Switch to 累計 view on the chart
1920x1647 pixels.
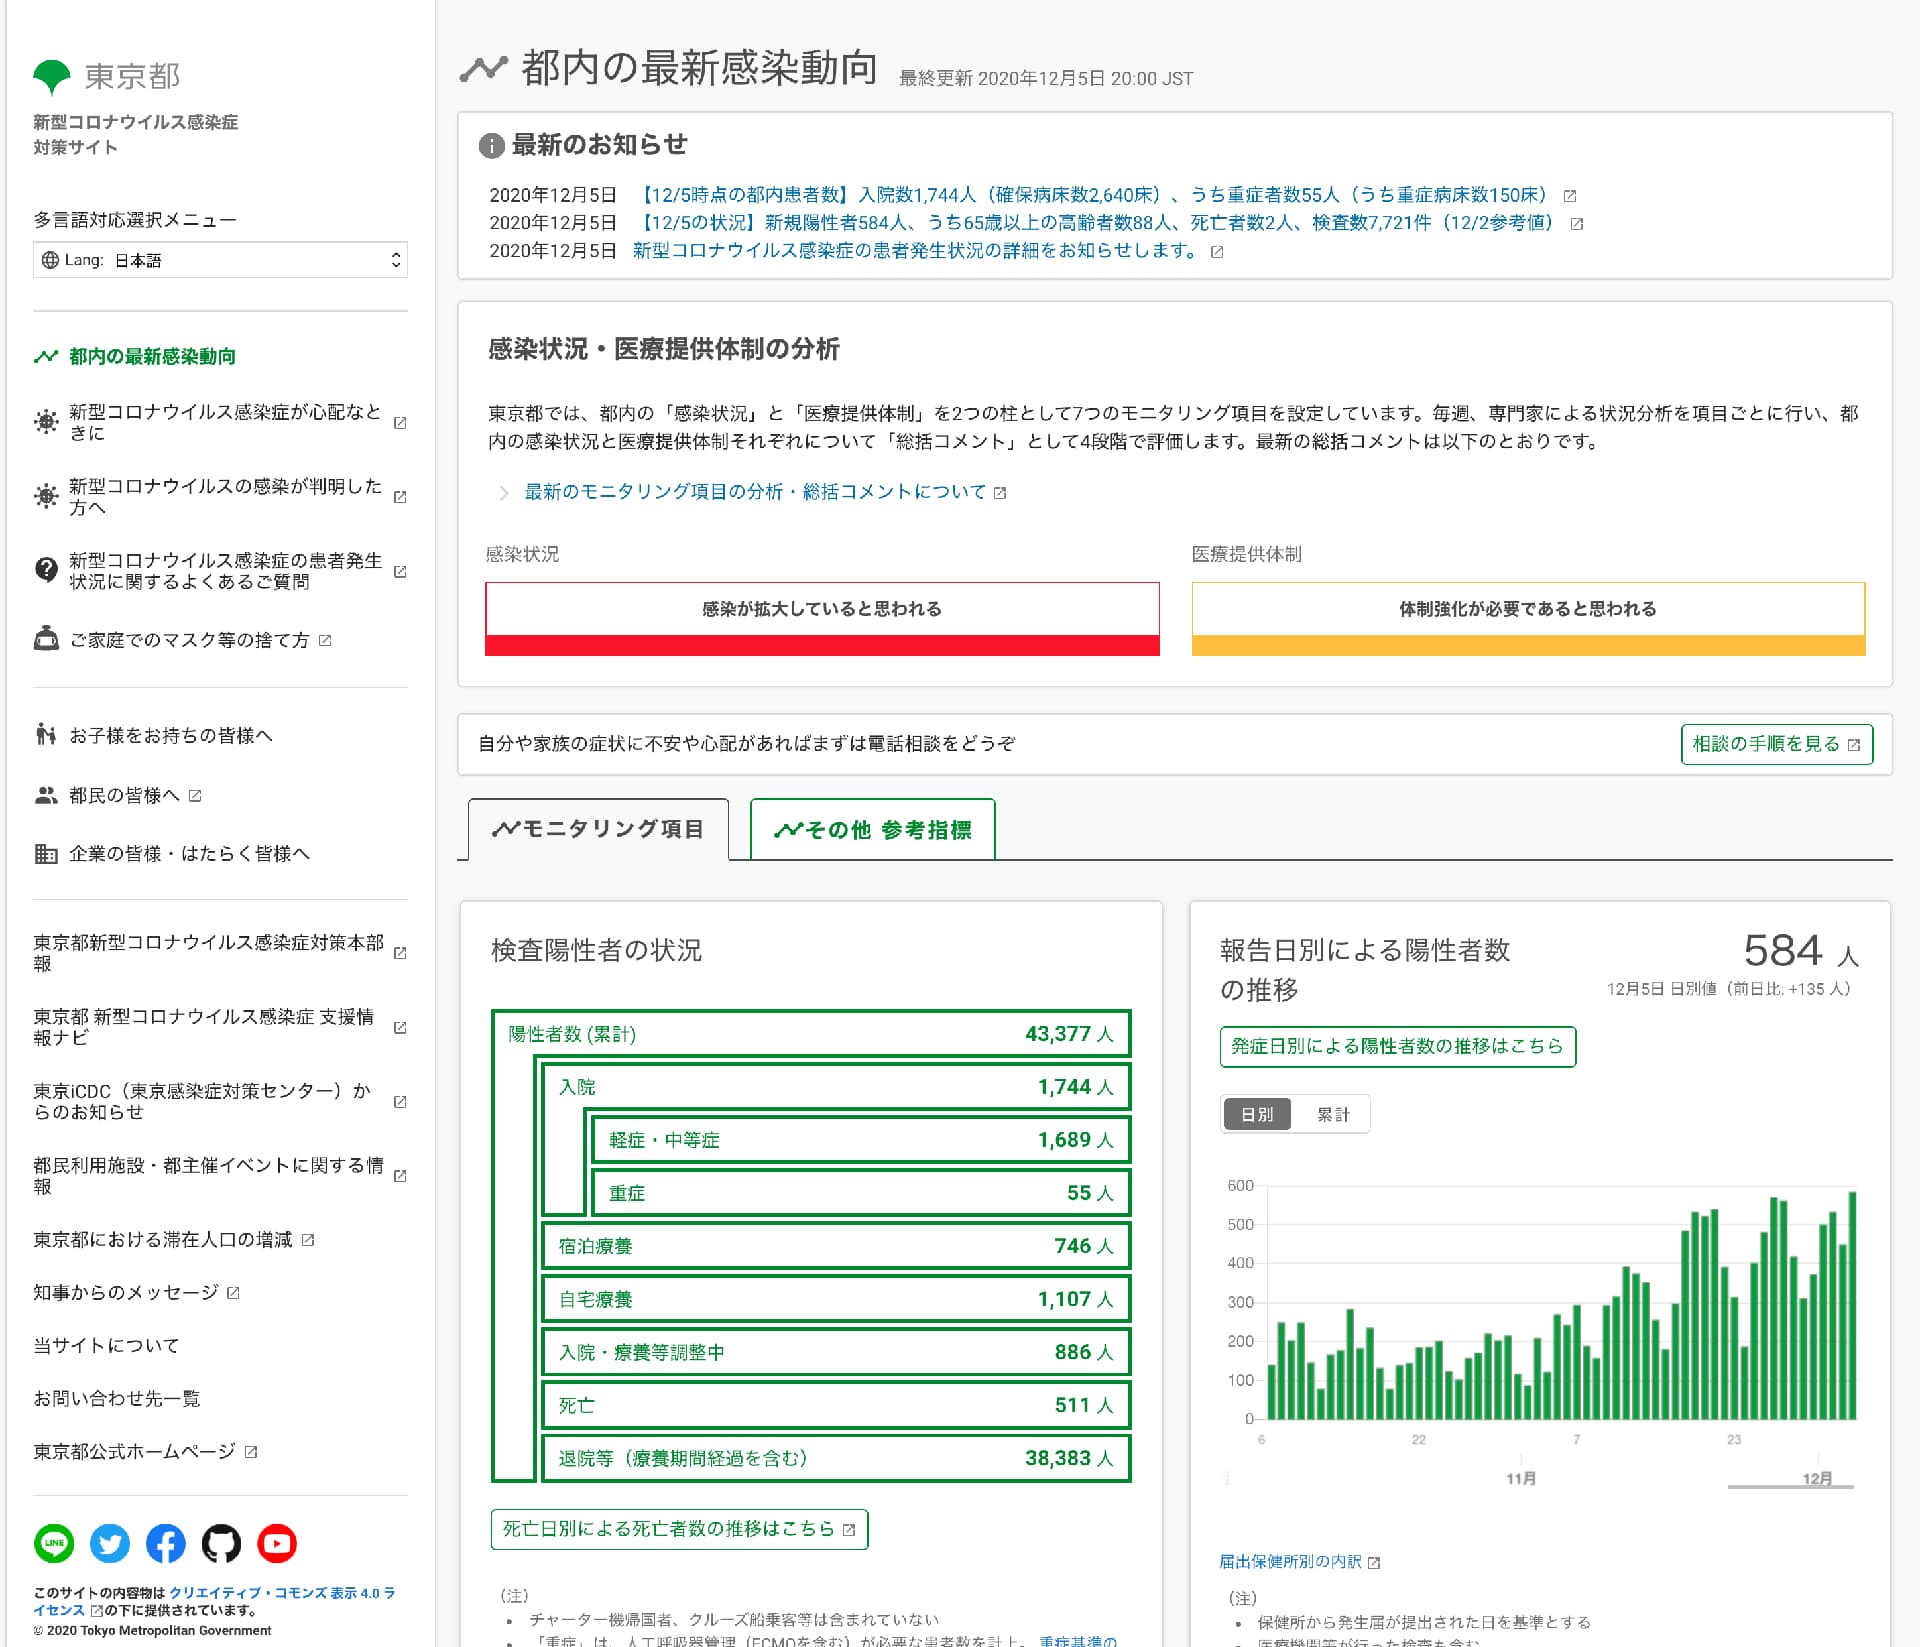click(1333, 1113)
